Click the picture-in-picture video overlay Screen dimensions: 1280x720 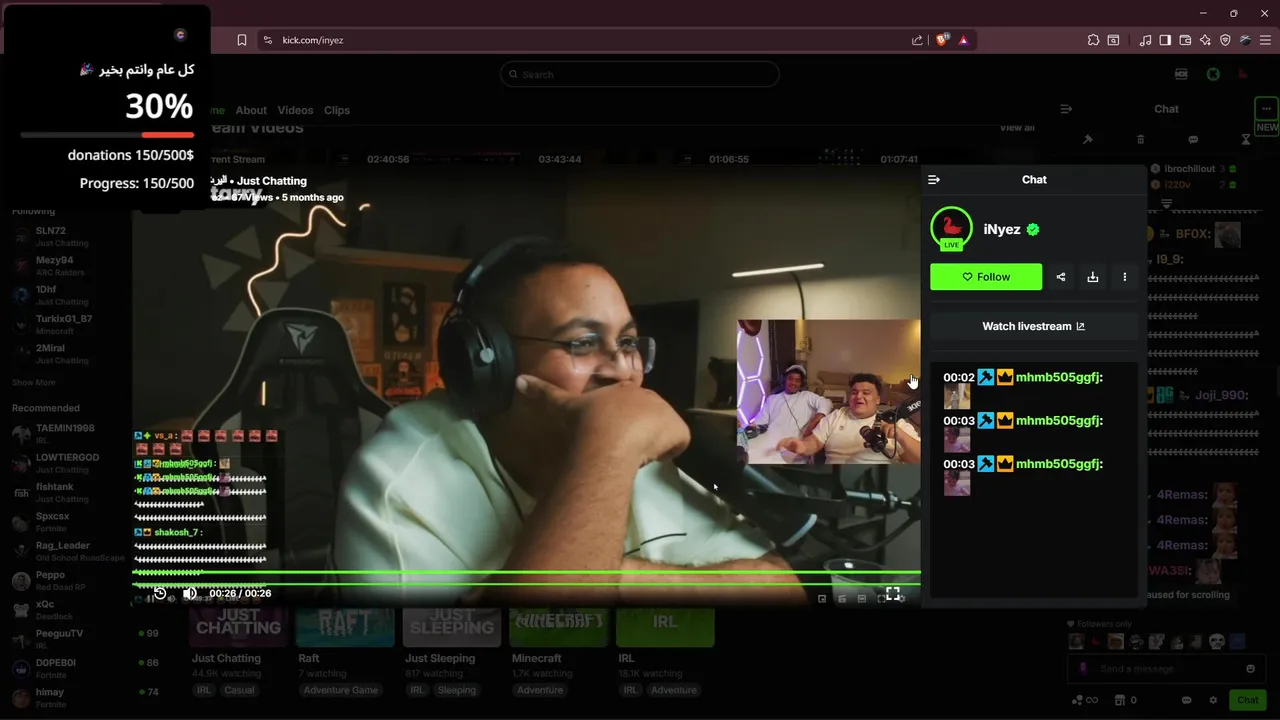click(828, 392)
